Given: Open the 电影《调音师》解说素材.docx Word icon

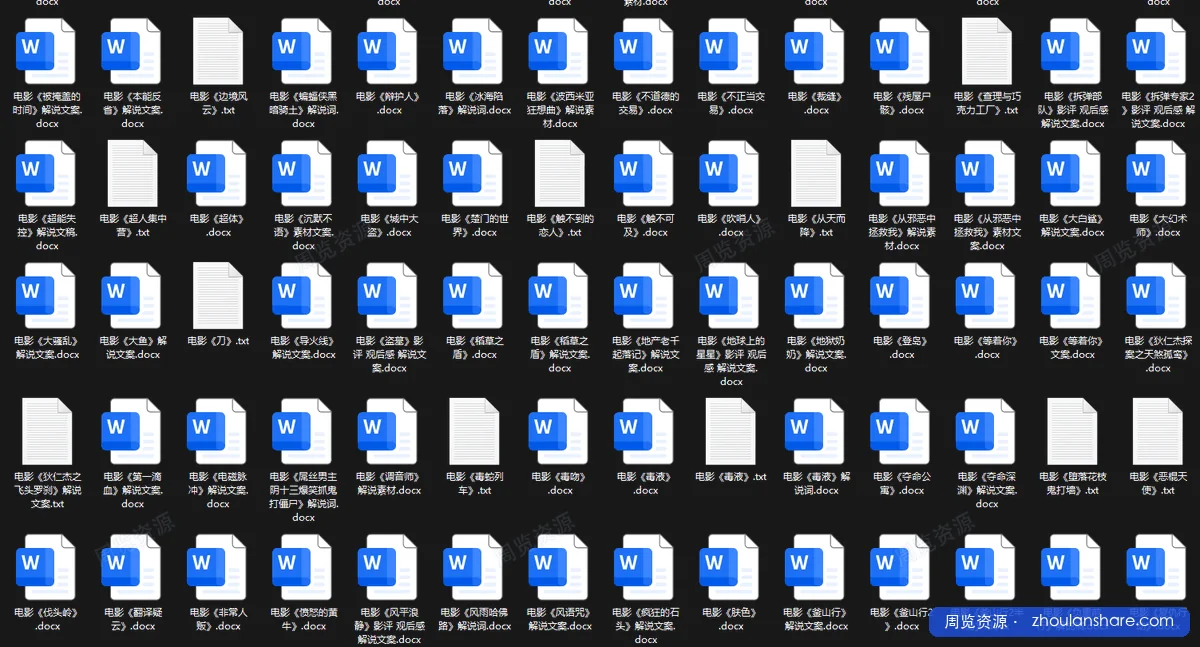Looking at the screenshot, I should [x=388, y=432].
